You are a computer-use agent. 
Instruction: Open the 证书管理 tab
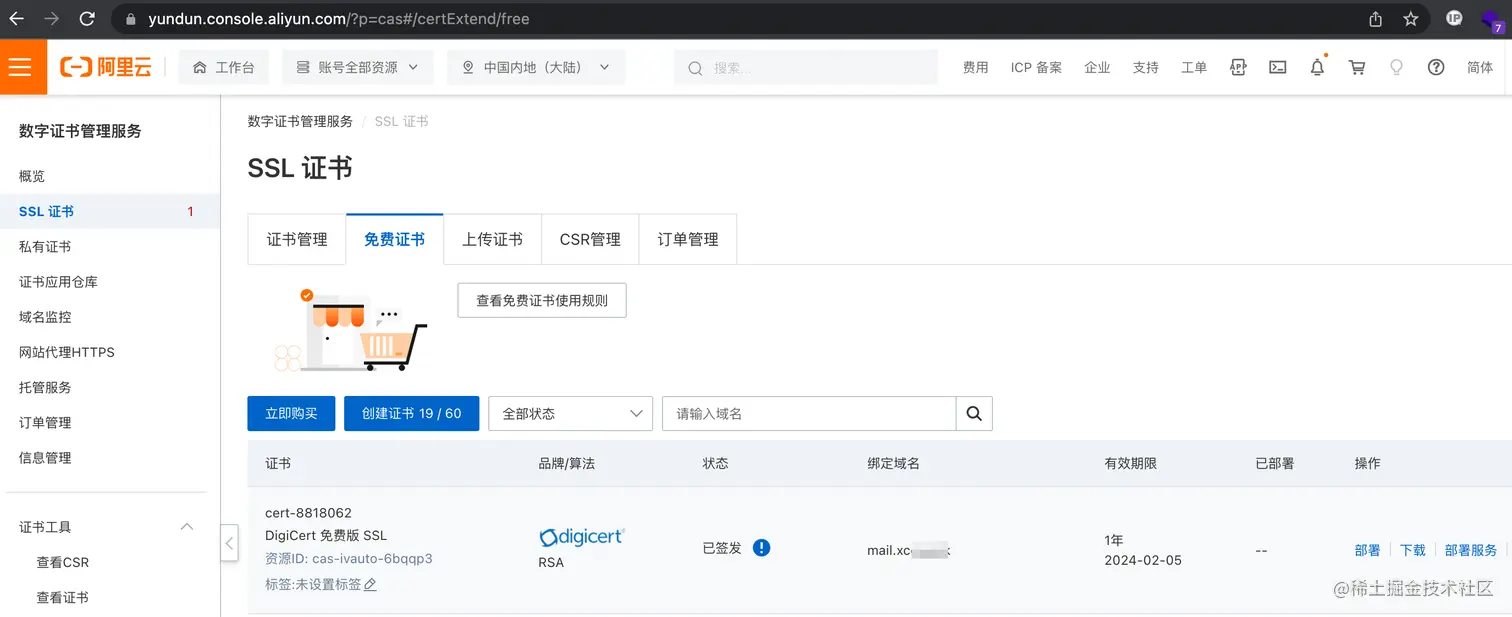coord(296,239)
